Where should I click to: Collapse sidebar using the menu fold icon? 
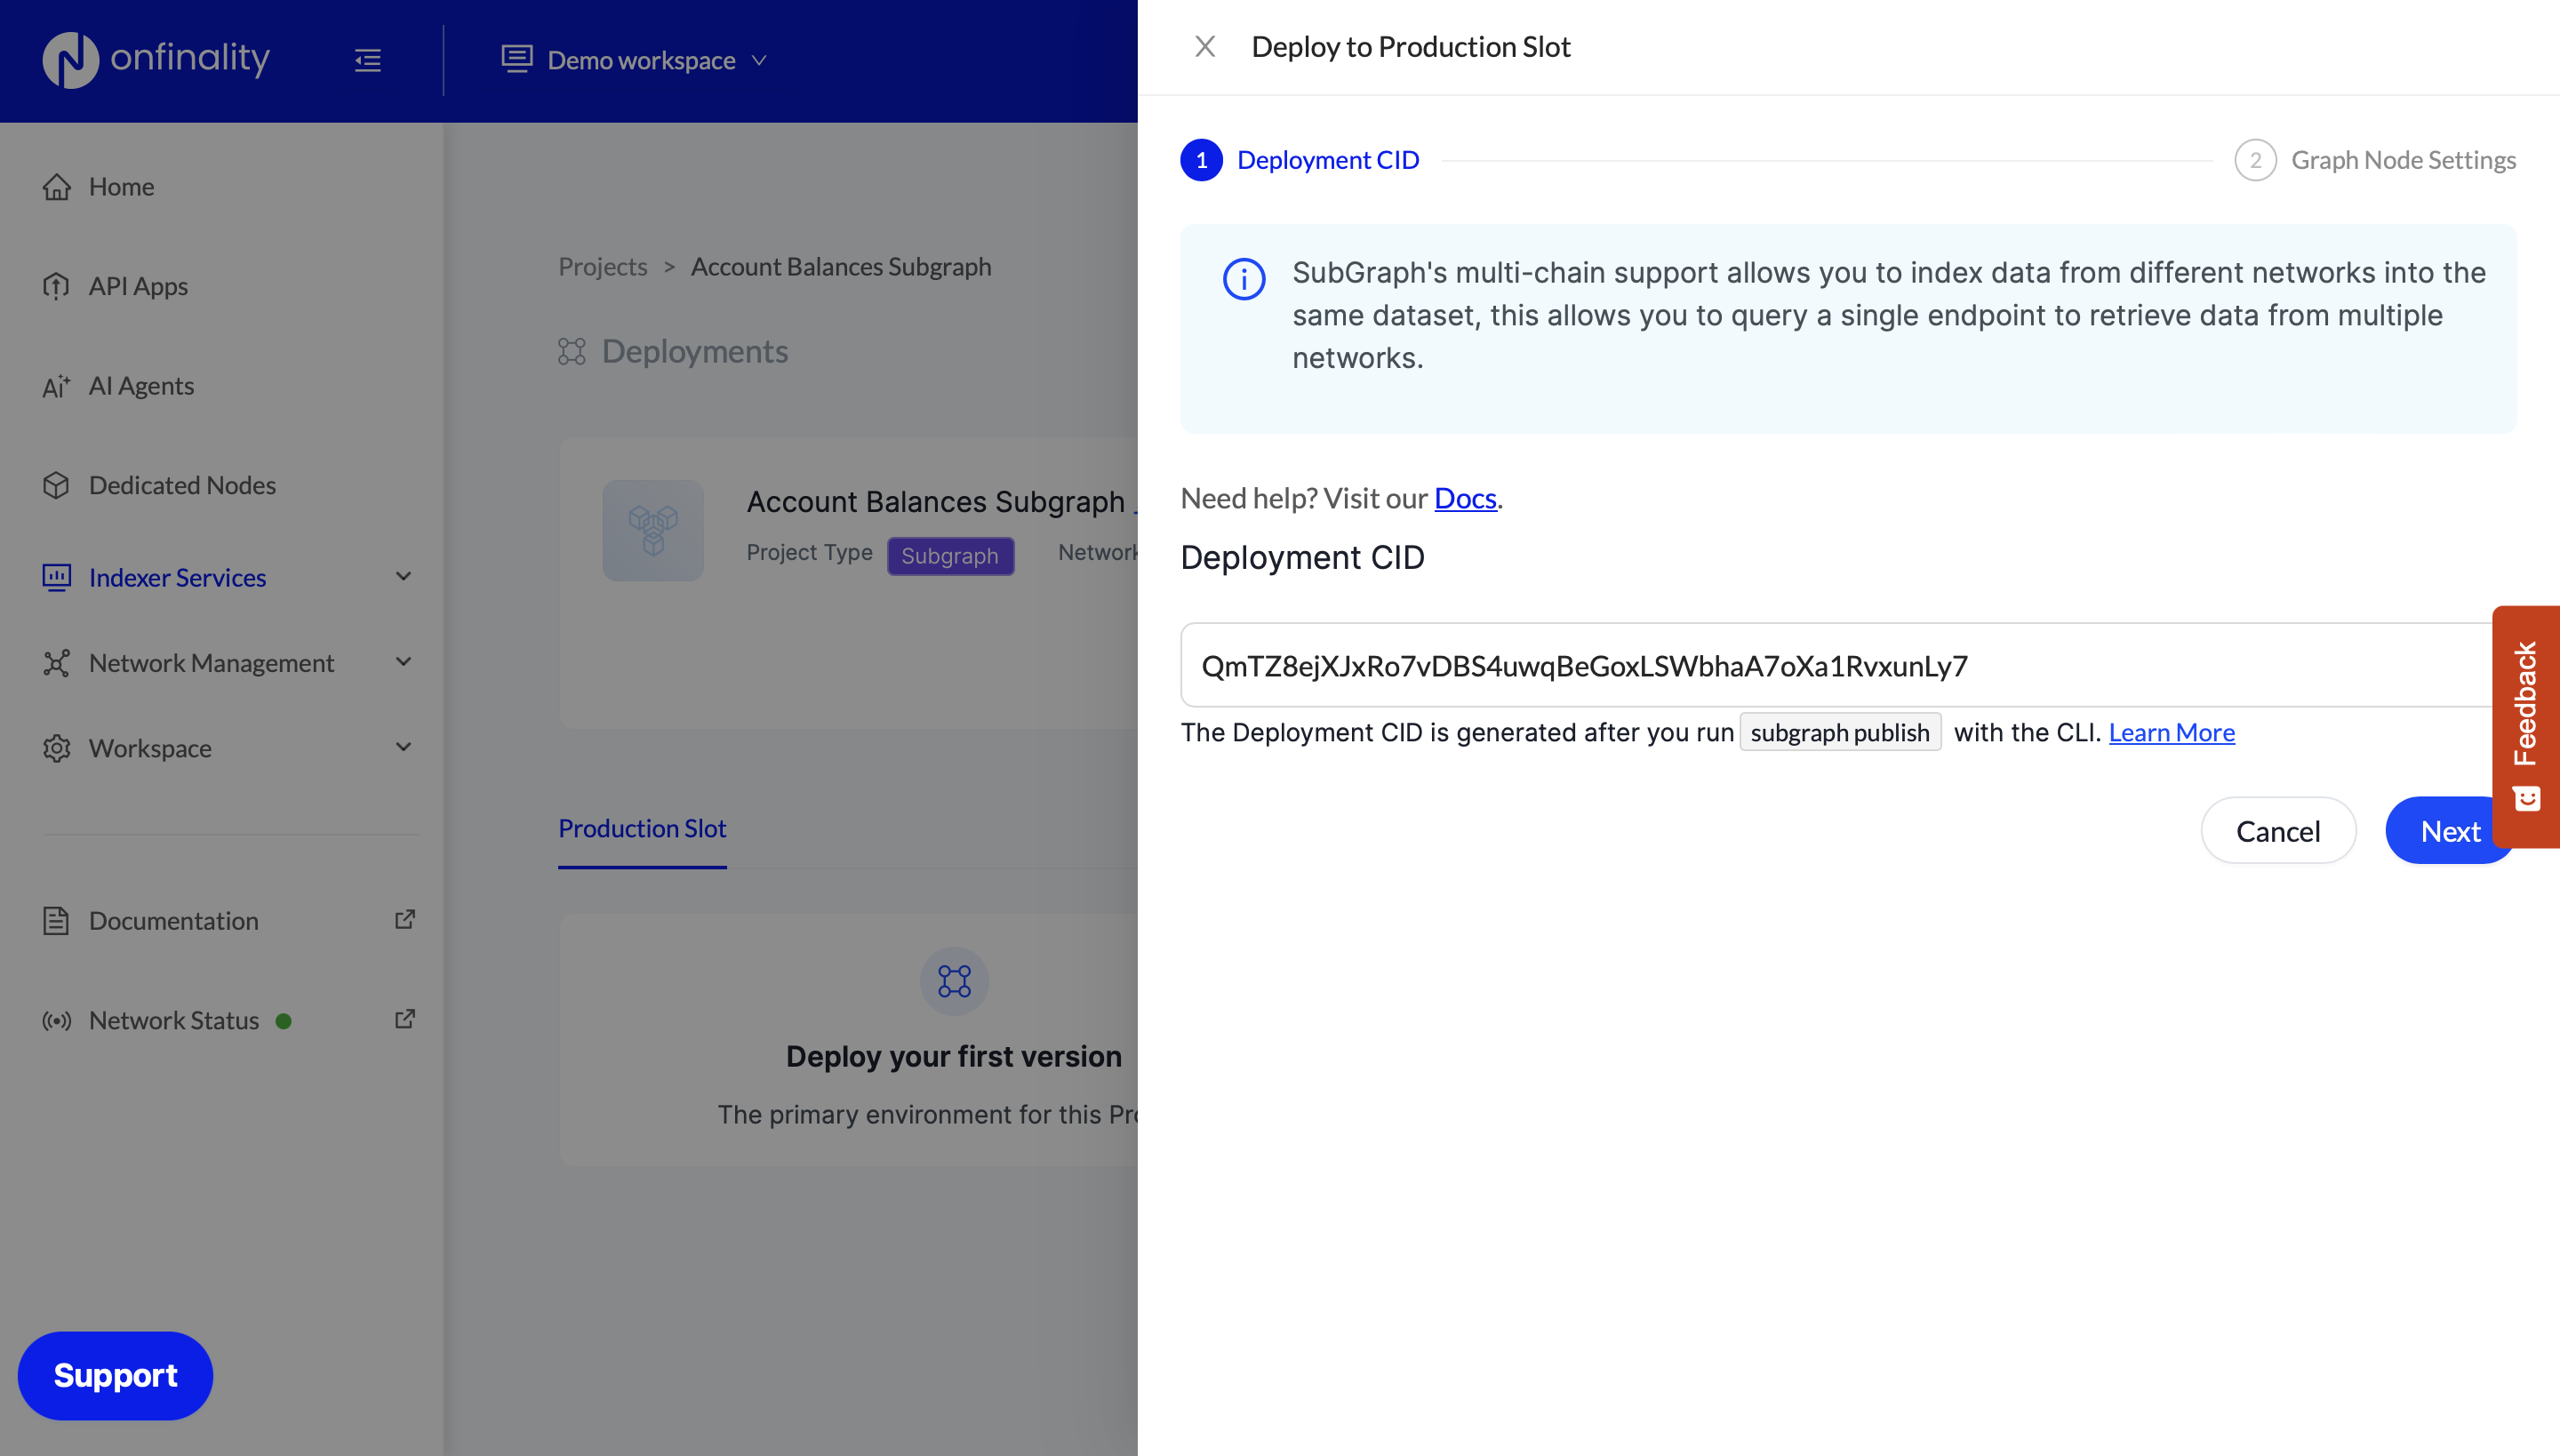coord(368,60)
